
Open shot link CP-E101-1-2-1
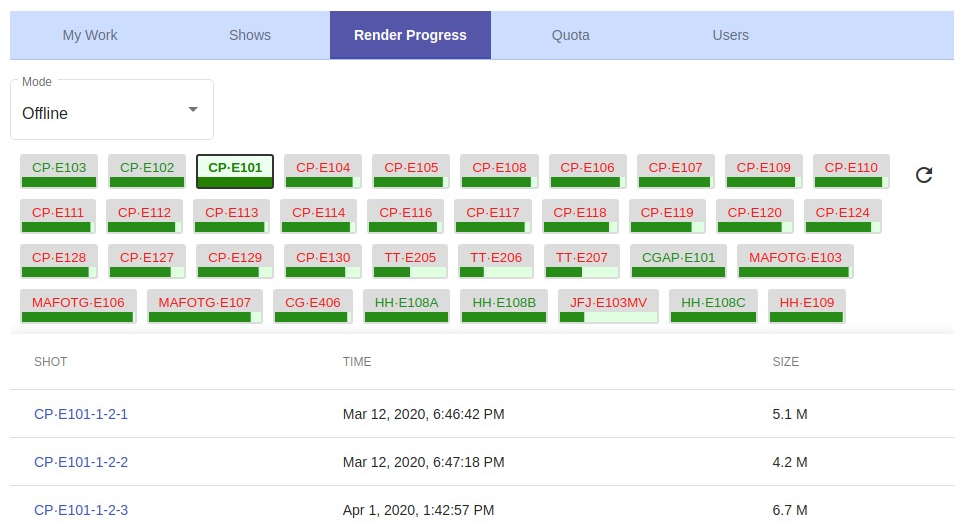click(x=81, y=414)
